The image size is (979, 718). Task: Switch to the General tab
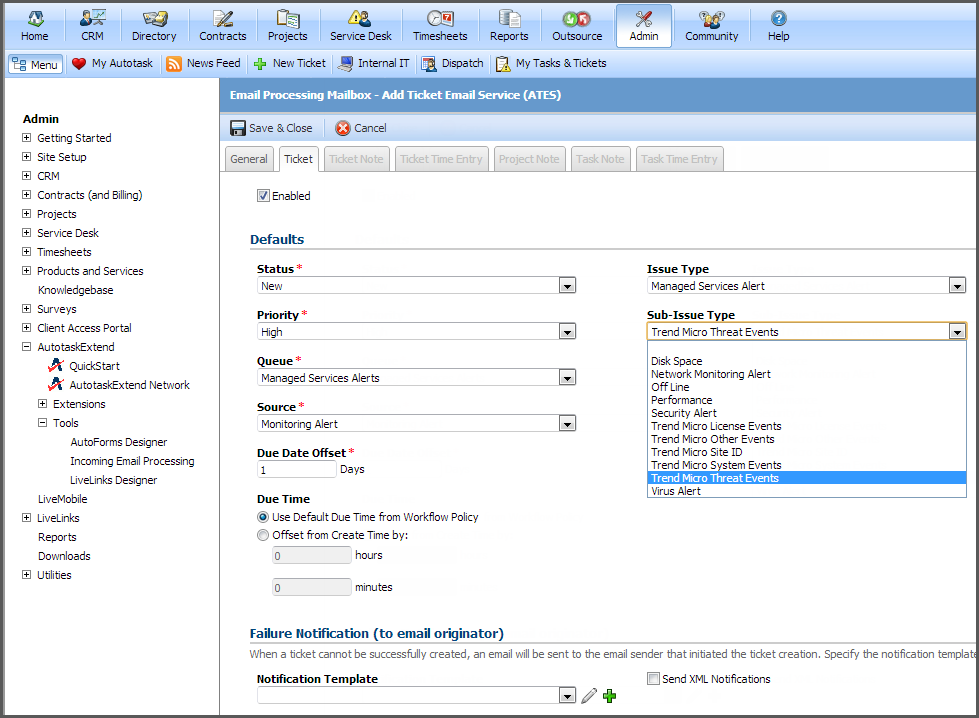[x=249, y=159]
